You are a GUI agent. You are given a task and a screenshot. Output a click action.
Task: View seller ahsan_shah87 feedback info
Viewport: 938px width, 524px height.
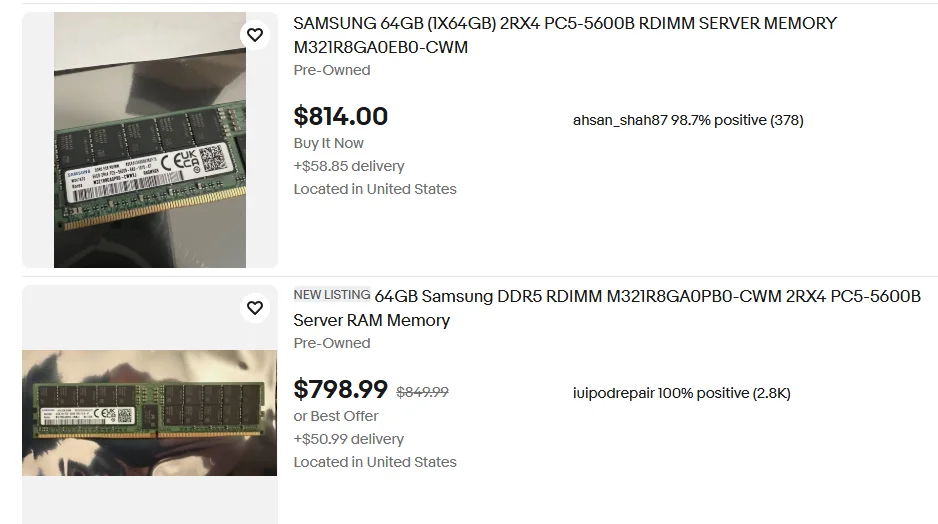coord(688,120)
